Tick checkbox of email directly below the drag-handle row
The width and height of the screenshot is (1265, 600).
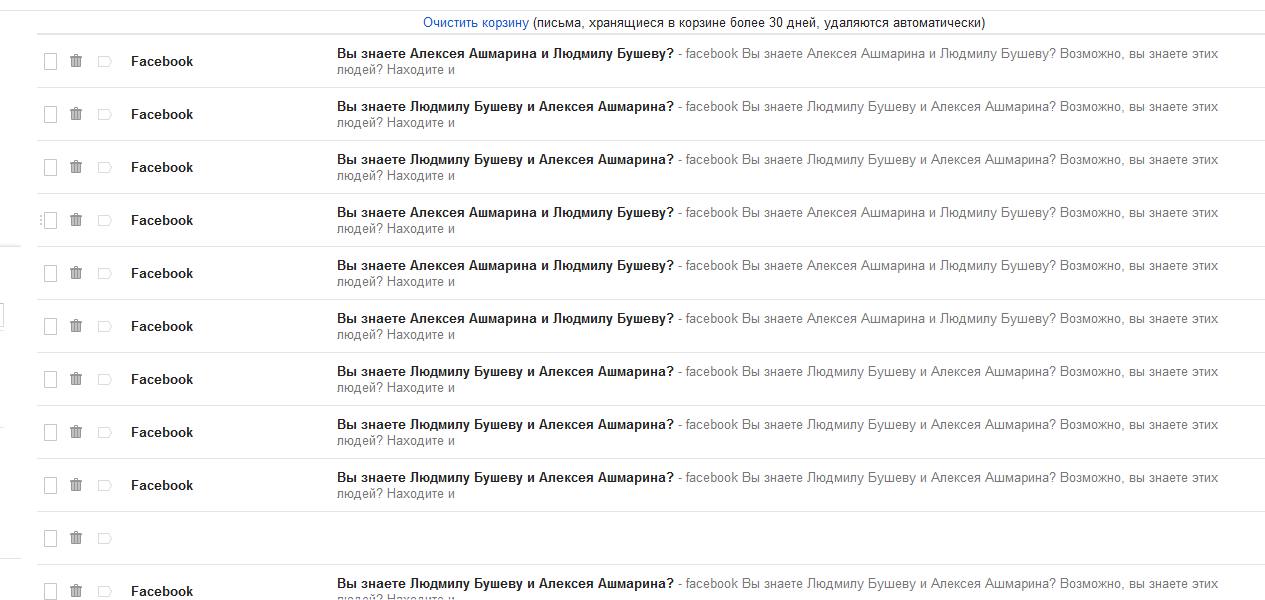(50, 273)
